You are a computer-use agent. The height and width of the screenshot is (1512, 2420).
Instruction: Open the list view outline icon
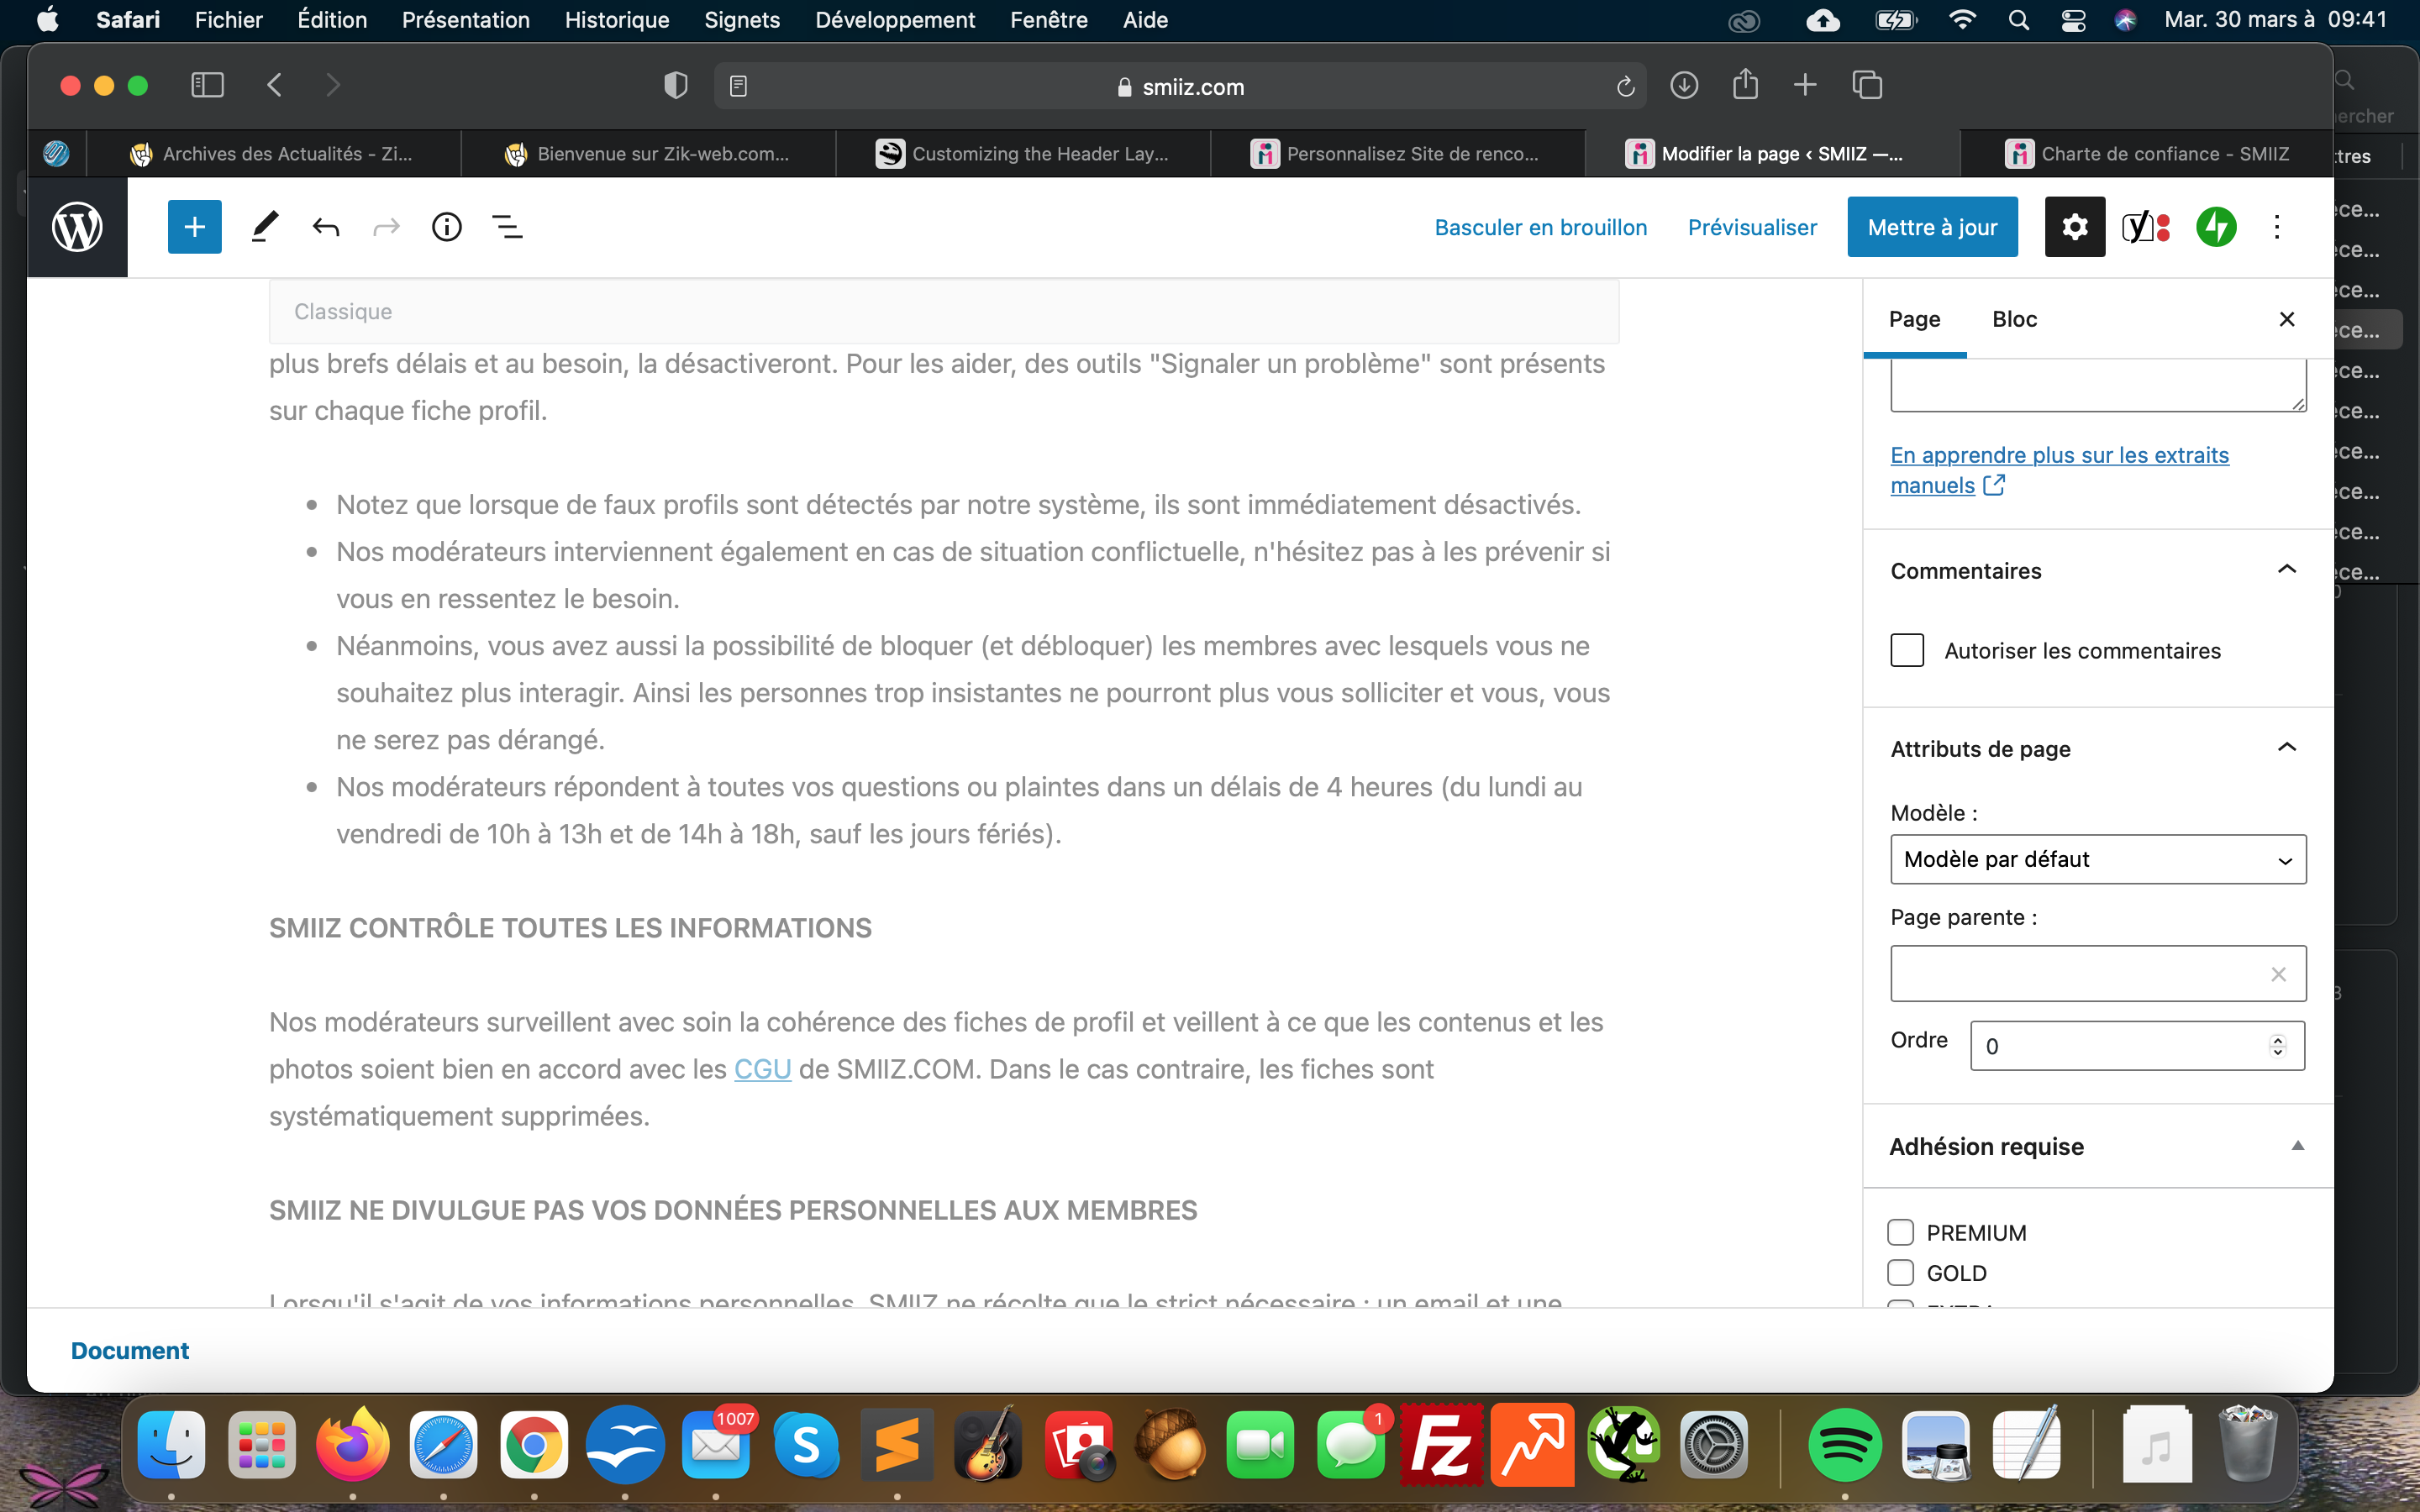[x=508, y=227]
